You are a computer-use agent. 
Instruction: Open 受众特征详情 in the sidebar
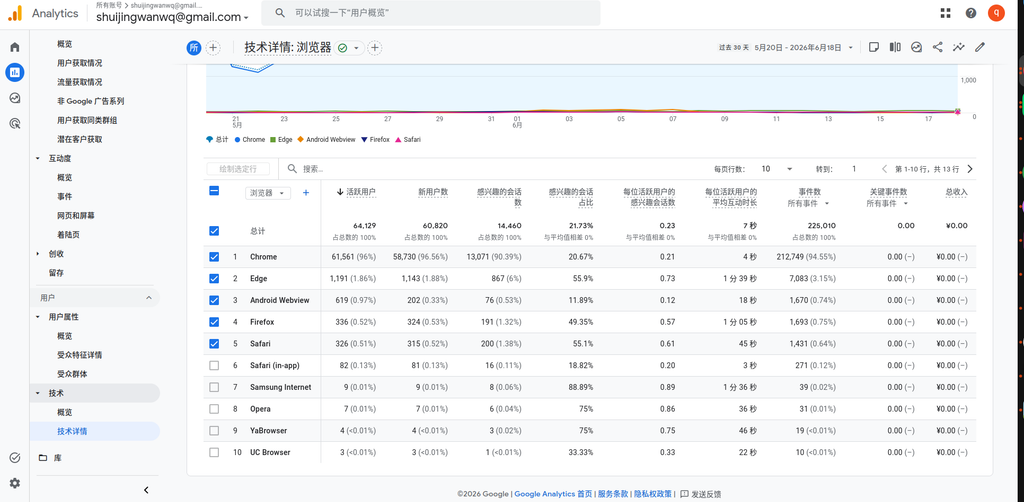pos(80,355)
